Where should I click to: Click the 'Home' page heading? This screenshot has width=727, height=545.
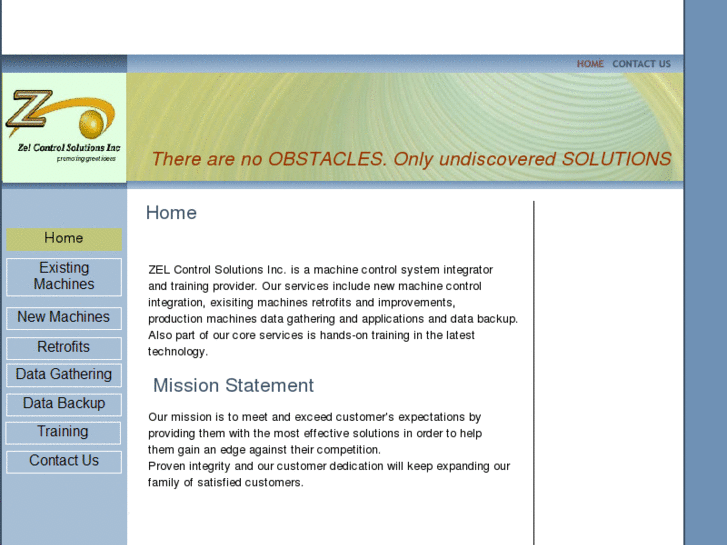171,213
